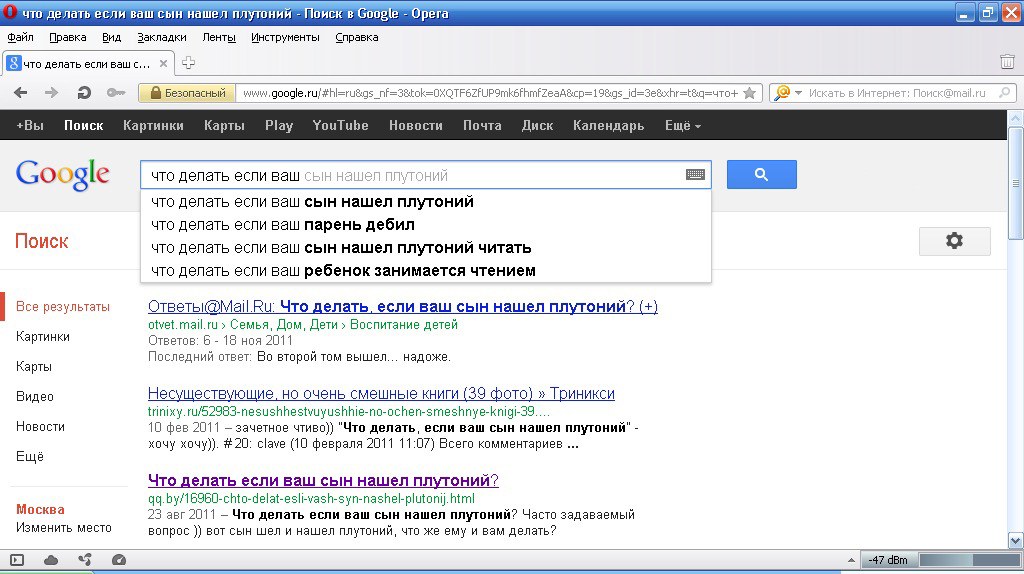The height and width of the screenshot is (574, 1024).
Task: Go to Картинки in the Google bar
Action: (153, 125)
